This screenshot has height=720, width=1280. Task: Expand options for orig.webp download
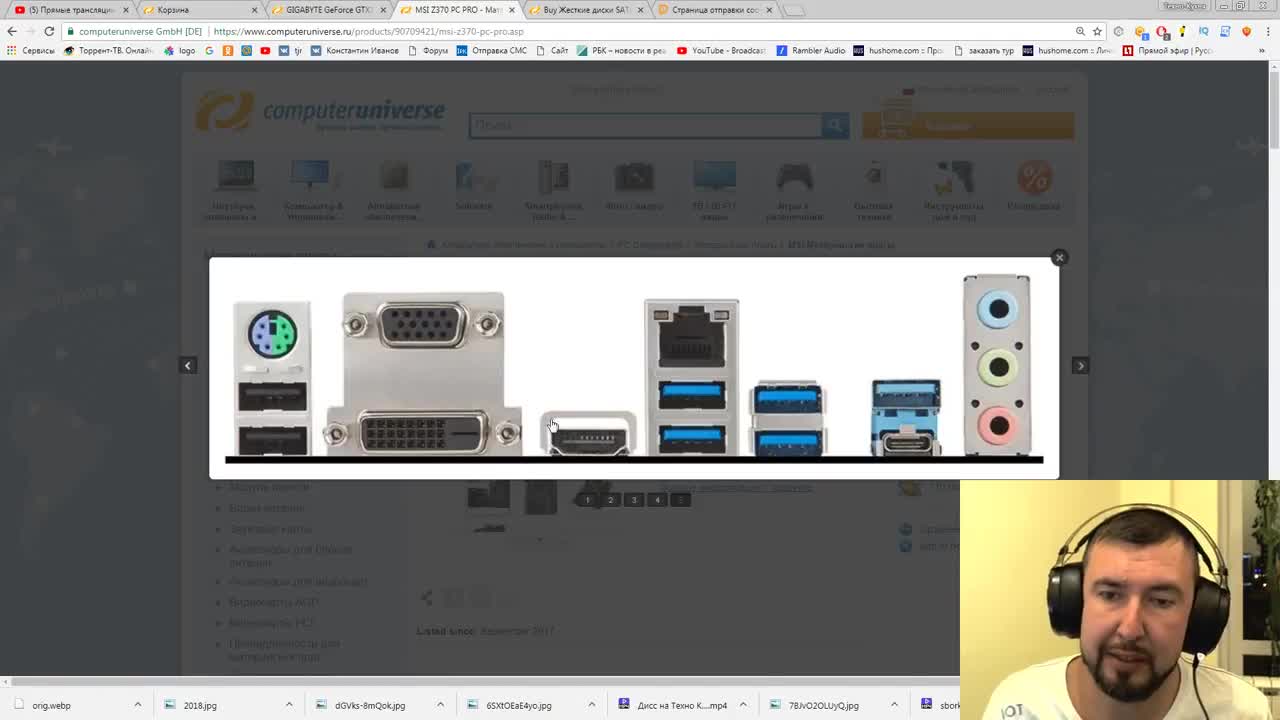(138, 705)
